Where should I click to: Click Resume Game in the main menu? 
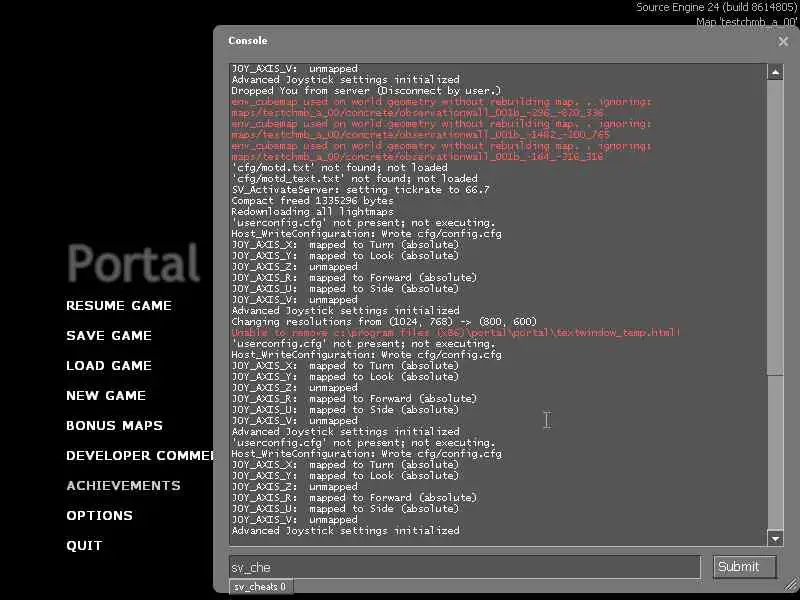119,306
